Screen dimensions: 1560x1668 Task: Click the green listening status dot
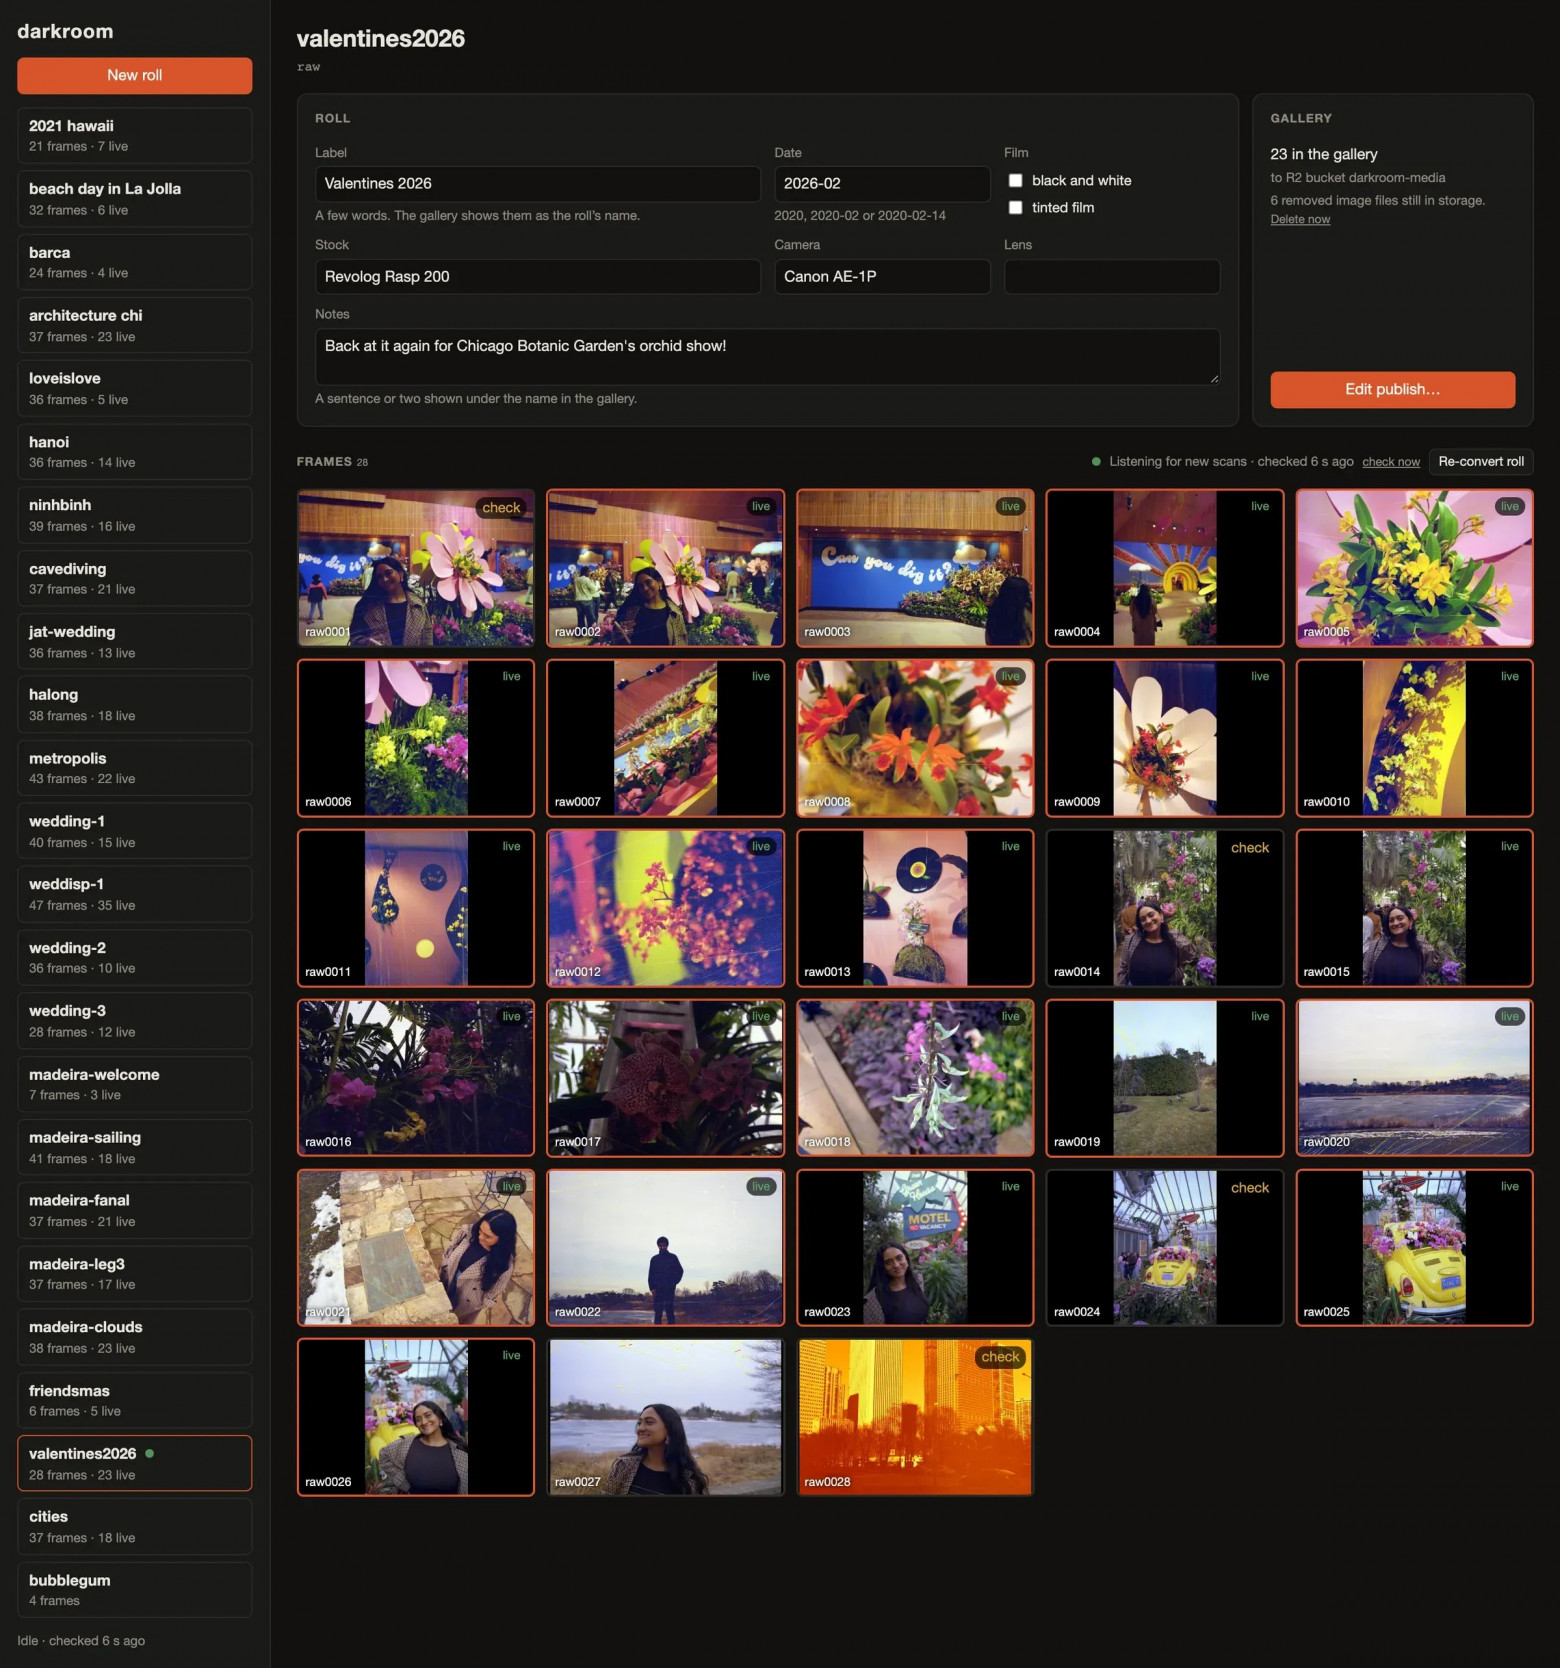click(1096, 462)
